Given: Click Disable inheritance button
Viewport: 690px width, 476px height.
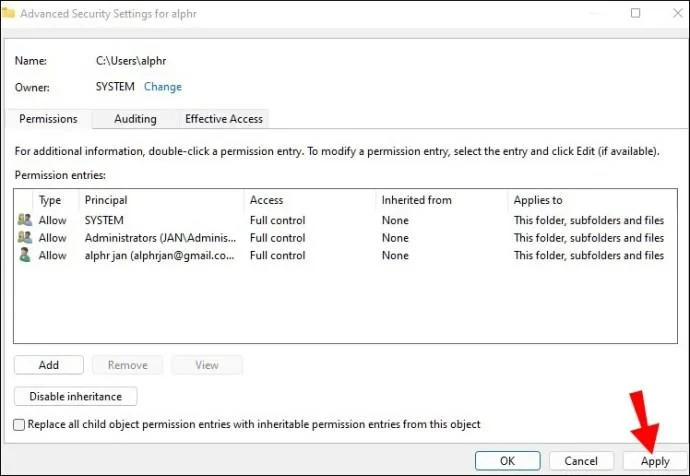Looking at the screenshot, I should coord(76,396).
